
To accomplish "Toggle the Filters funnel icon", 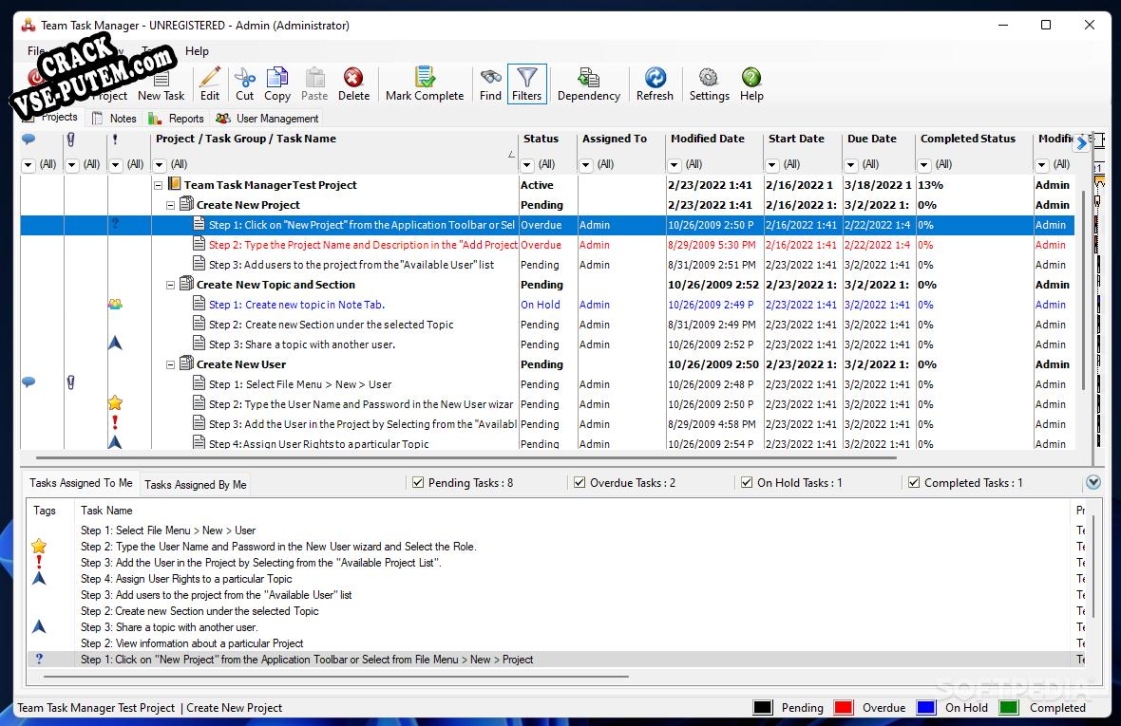I will 526,78.
